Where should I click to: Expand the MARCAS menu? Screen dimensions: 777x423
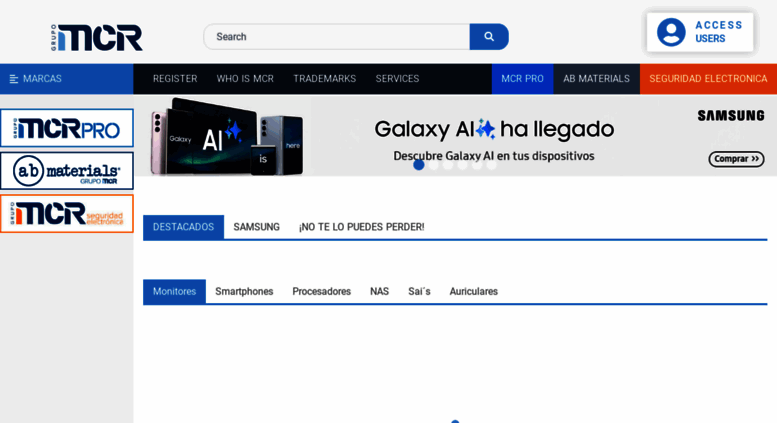pyautogui.click(x=66, y=79)
